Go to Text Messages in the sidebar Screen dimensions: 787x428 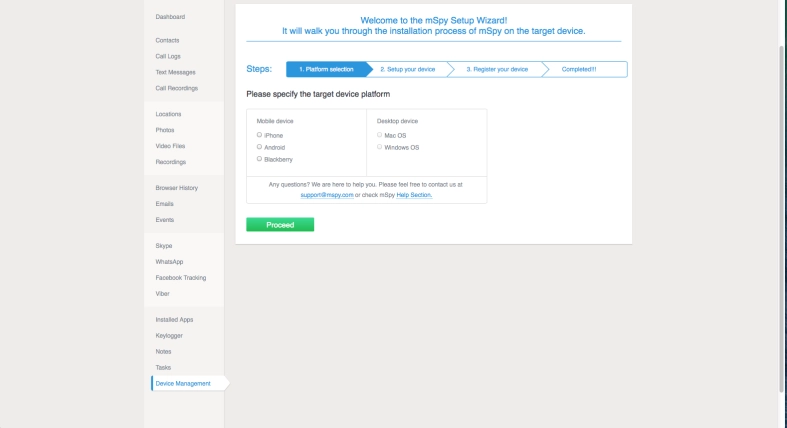tap(175, 72)
